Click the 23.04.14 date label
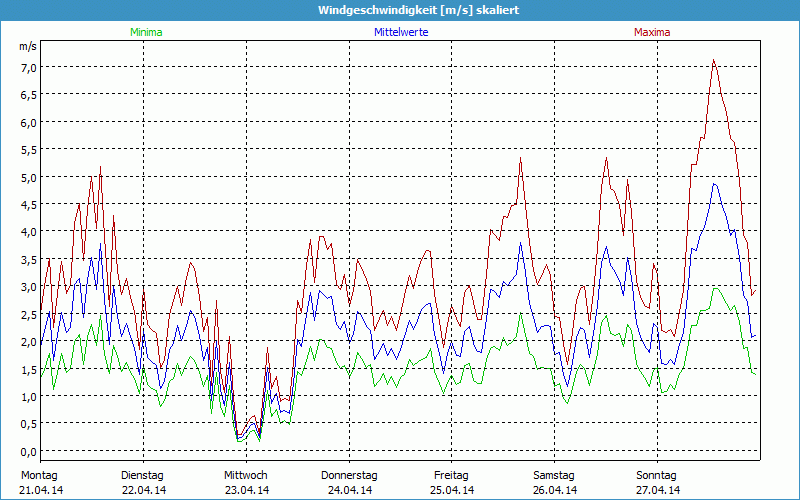Image resolution: width=800 pixels, height=500 pixels. tap(247, 490)
